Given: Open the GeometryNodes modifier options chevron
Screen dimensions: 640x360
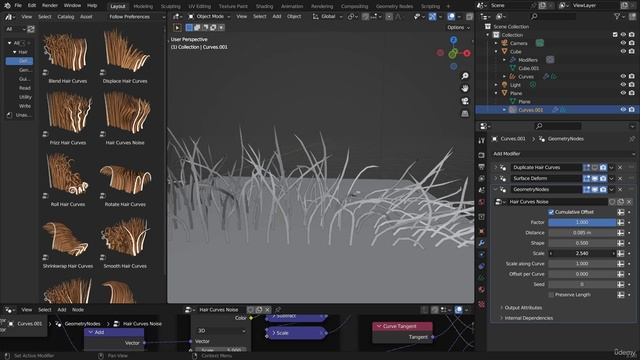Looking at the screenshot, I should pyautogui.click(x=611, y=190).
